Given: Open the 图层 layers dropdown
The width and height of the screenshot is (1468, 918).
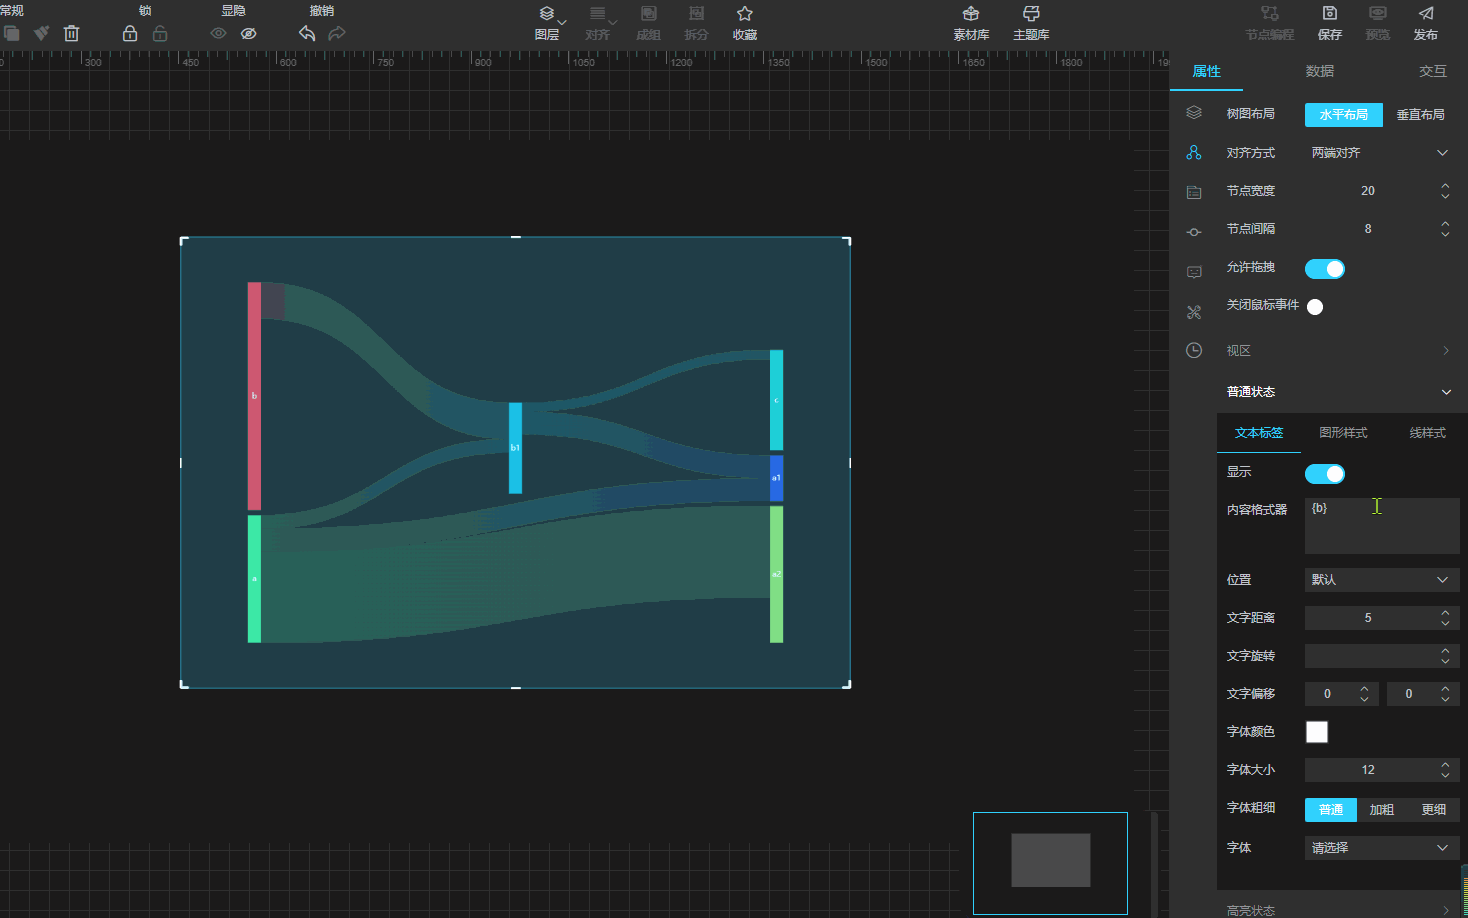Looking at the screenshot, I should pyautogui.click(x=548, y=23).
